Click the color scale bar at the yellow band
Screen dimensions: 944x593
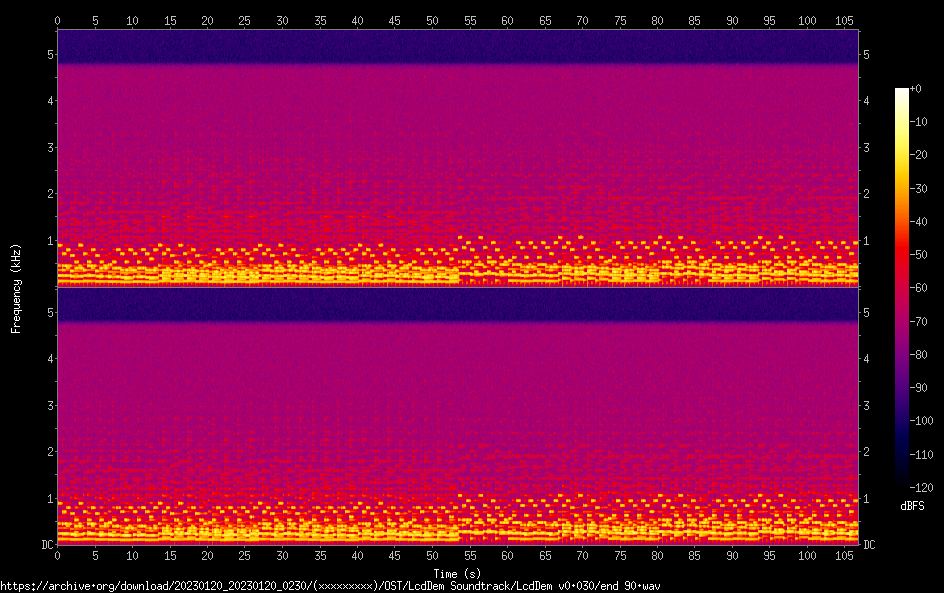coord(902,150)
